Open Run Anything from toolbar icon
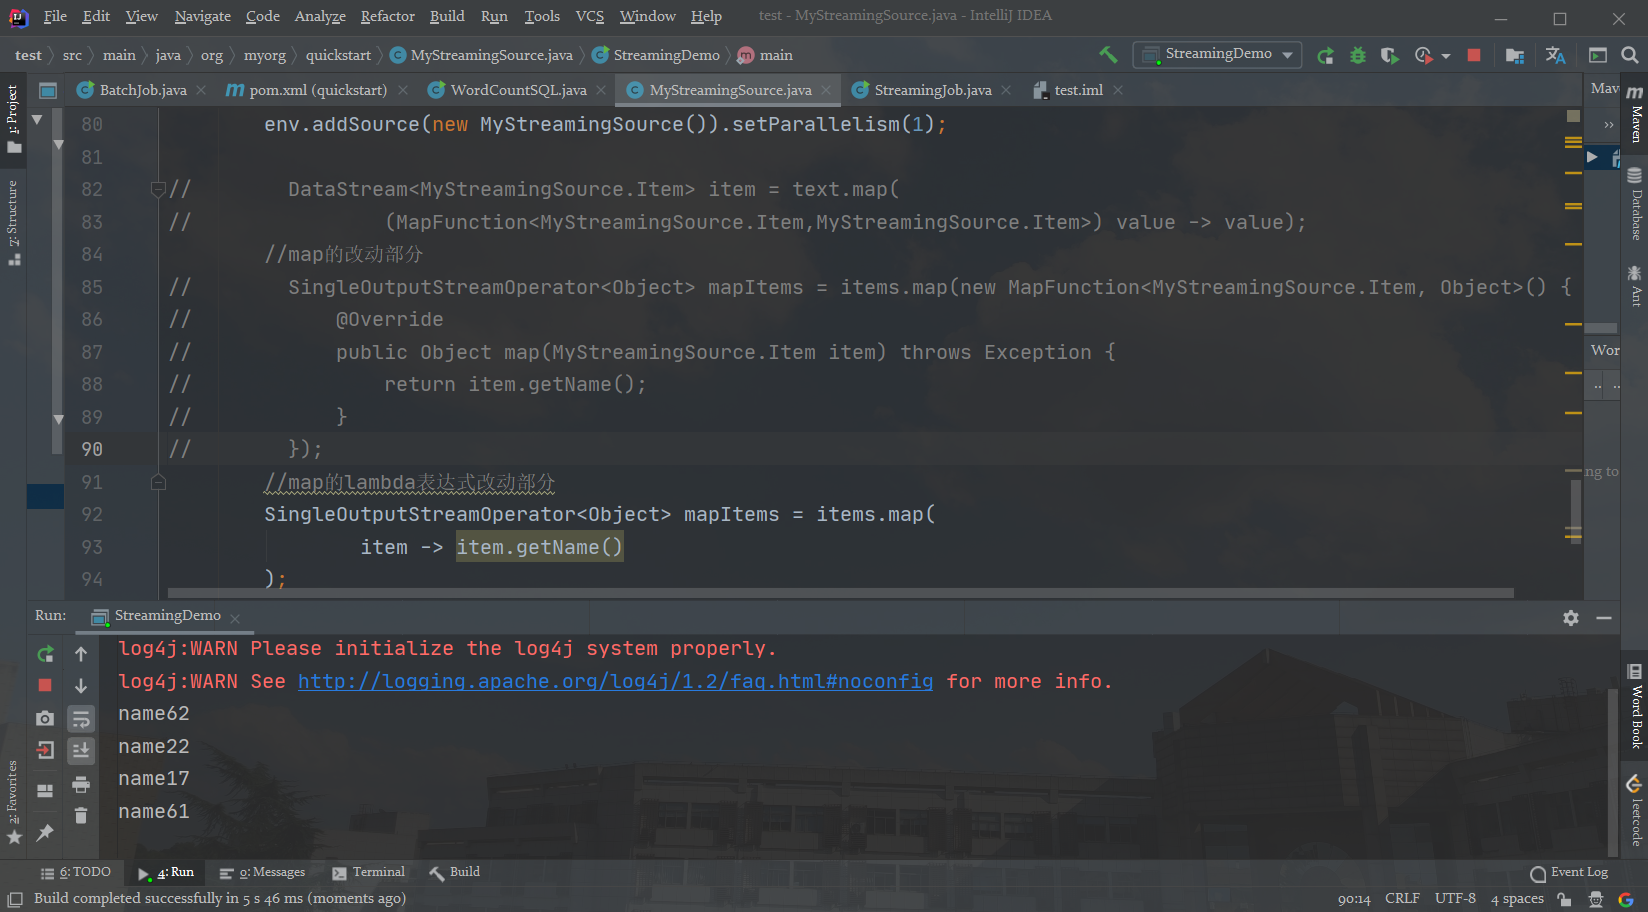 (x=1598, y=55)
